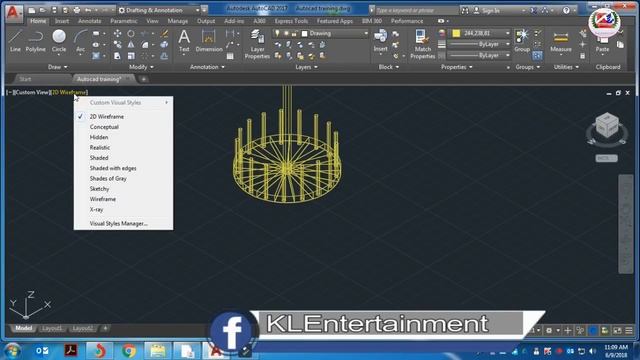
Task: Switch to the Parametric tab
Action: tap(124, 21)
